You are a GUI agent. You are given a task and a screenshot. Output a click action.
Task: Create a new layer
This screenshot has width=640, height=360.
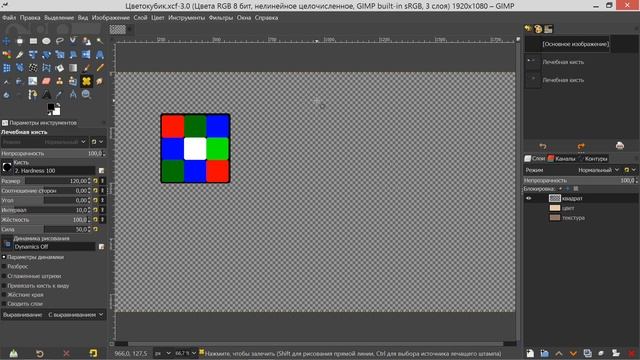(x=530, y=353)
